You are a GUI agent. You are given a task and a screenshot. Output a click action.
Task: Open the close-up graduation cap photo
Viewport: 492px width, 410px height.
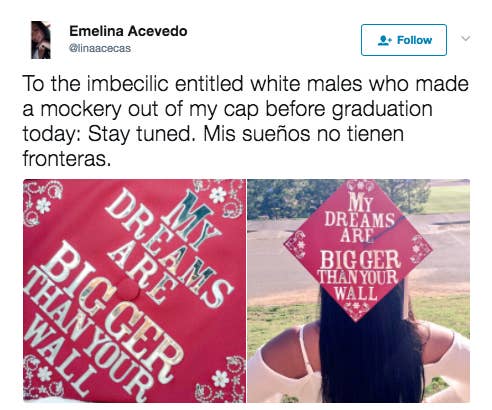134,290
